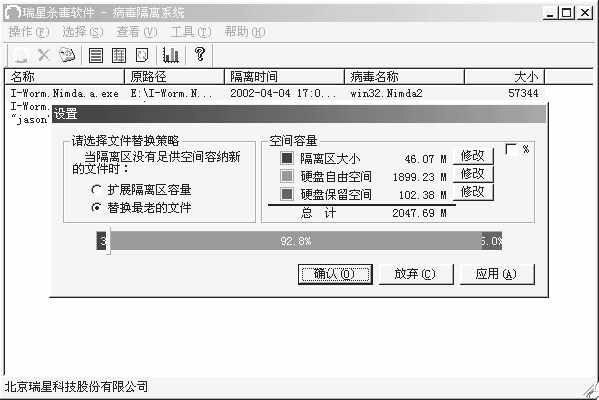This screenshot has width=599, height=400.
Task: Click 修改 next to 隔离区大小
Action: coord(473,156)
